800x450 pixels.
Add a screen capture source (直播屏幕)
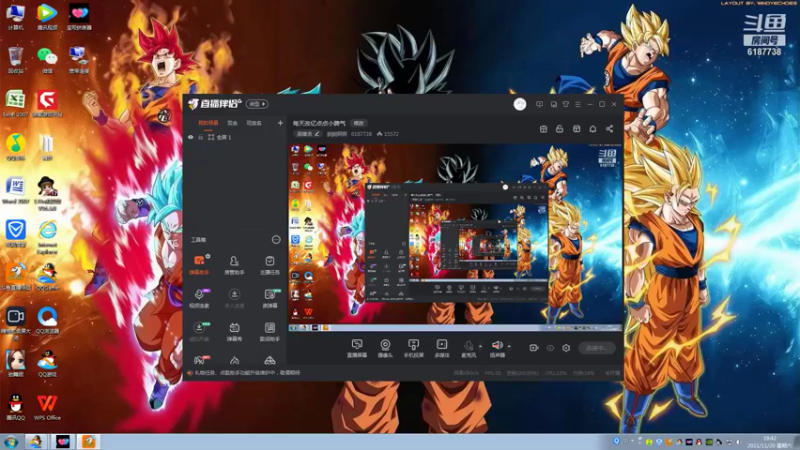pos(357,348)
